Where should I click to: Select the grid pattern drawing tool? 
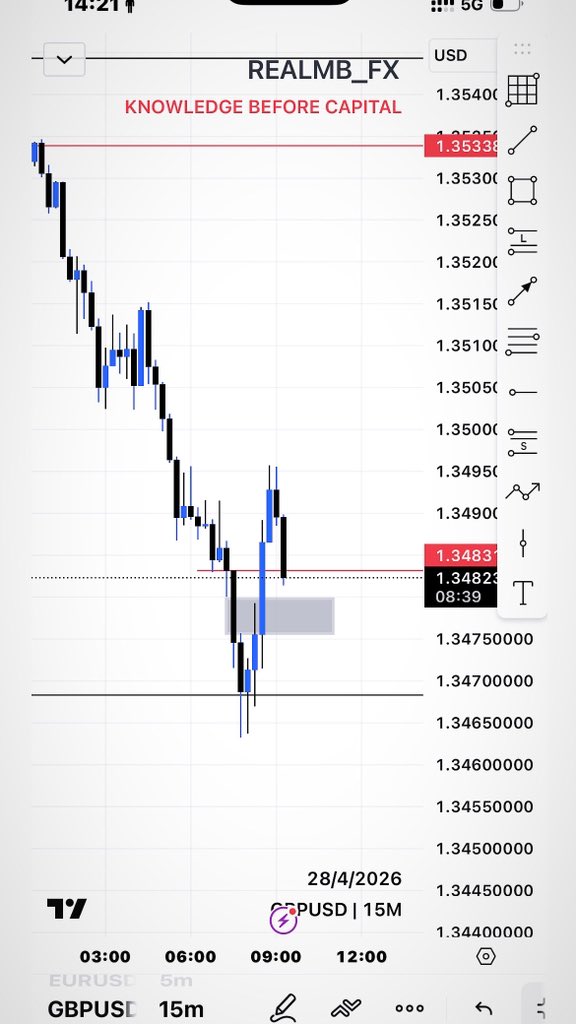[x=522, y=89]
